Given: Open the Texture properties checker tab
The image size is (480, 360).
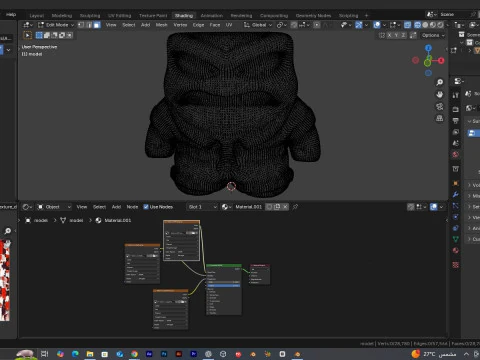Looking at the screenshot, I should 456,265.
